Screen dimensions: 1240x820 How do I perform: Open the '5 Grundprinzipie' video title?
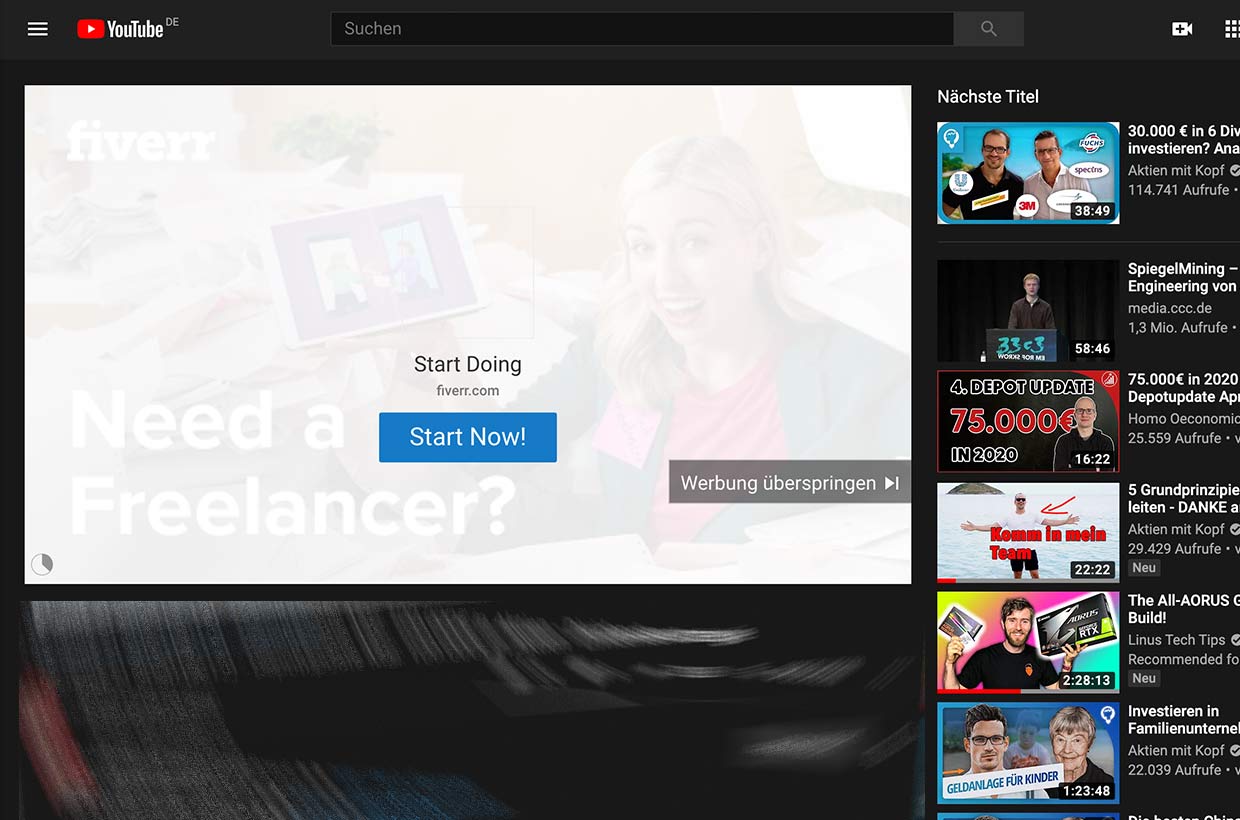[x=1184, y=499]
